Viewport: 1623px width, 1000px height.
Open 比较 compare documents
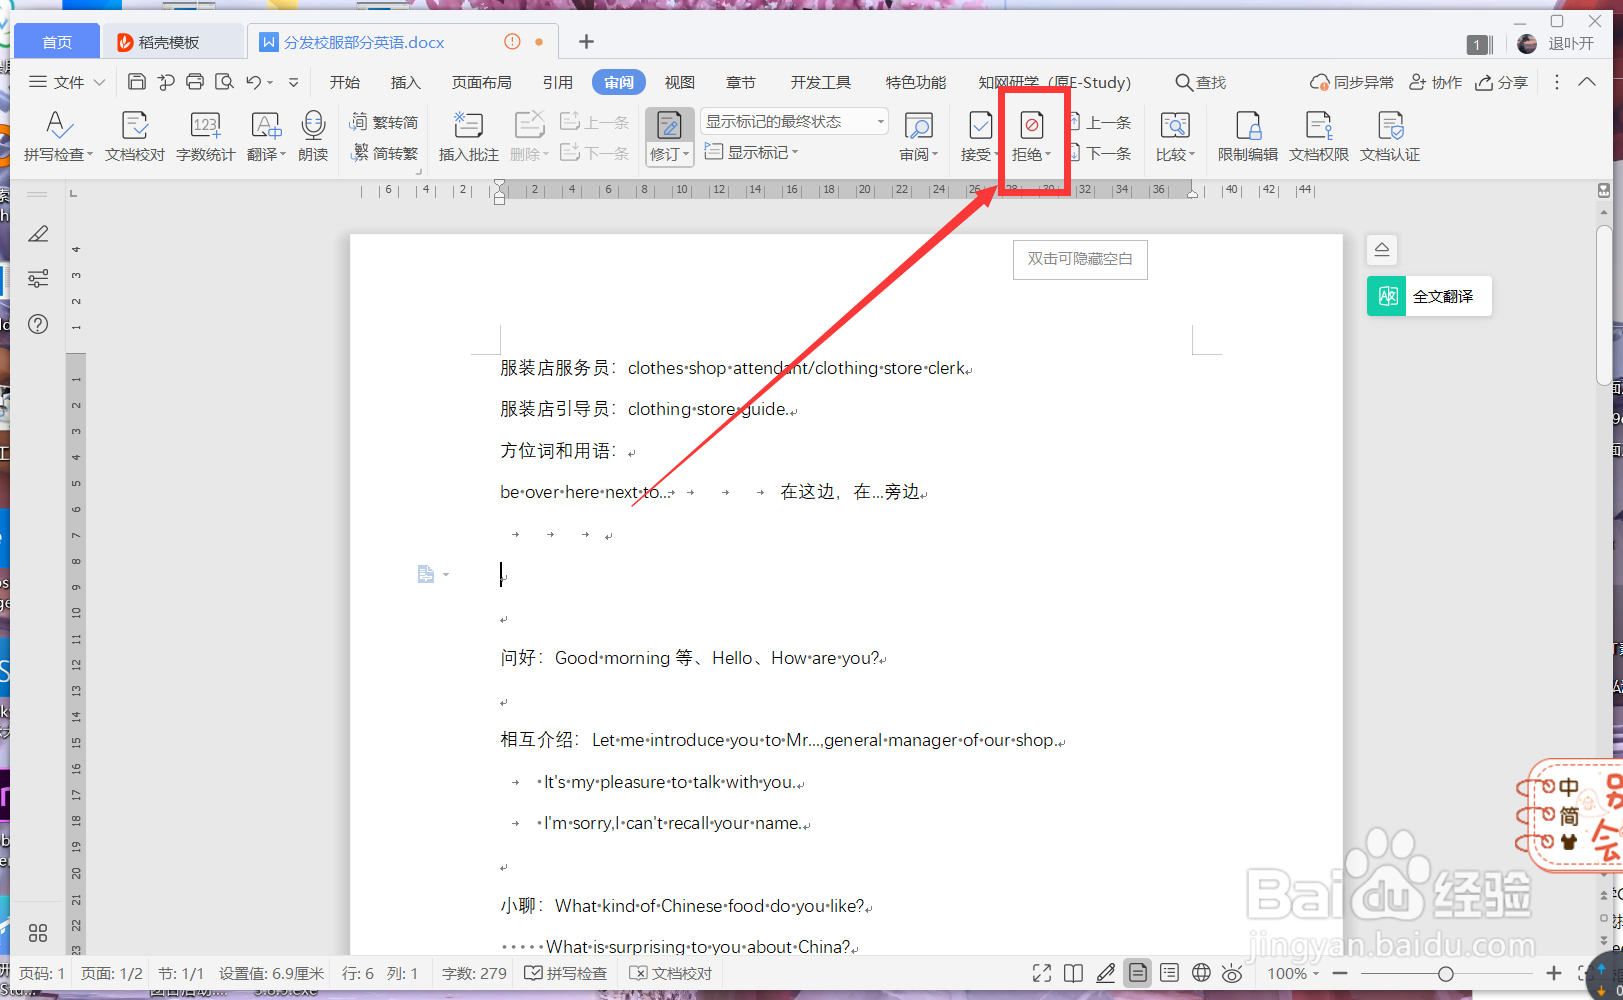1175,136
